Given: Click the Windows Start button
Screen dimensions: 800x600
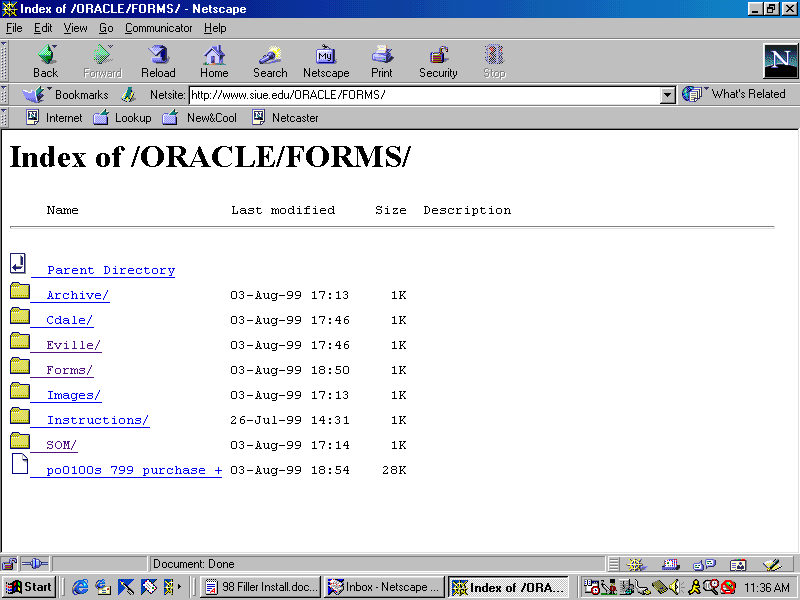Looking at the screenshot, I should coord(29,587).
